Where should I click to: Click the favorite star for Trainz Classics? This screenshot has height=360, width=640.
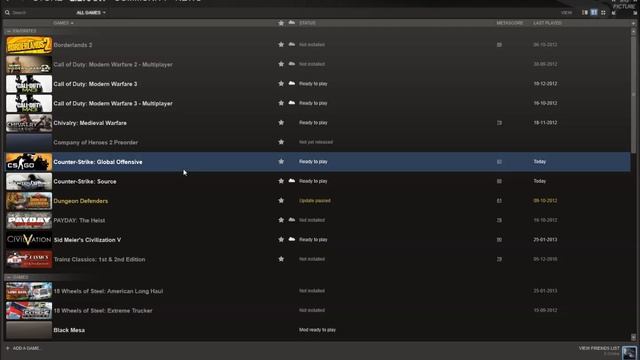coord(281,259)
